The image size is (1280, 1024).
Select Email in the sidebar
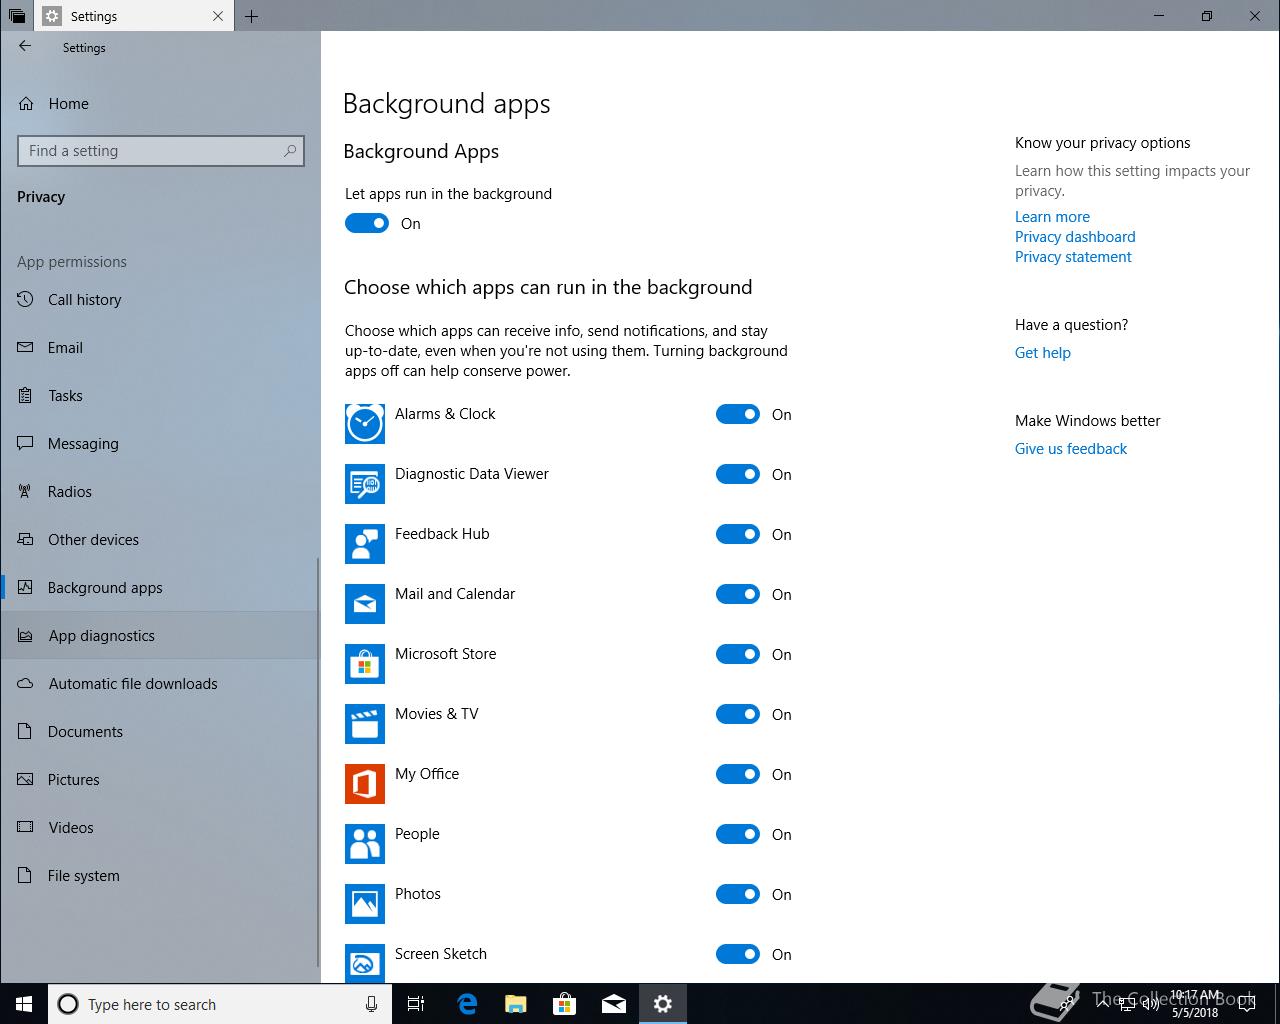click(x=160, y=347)
